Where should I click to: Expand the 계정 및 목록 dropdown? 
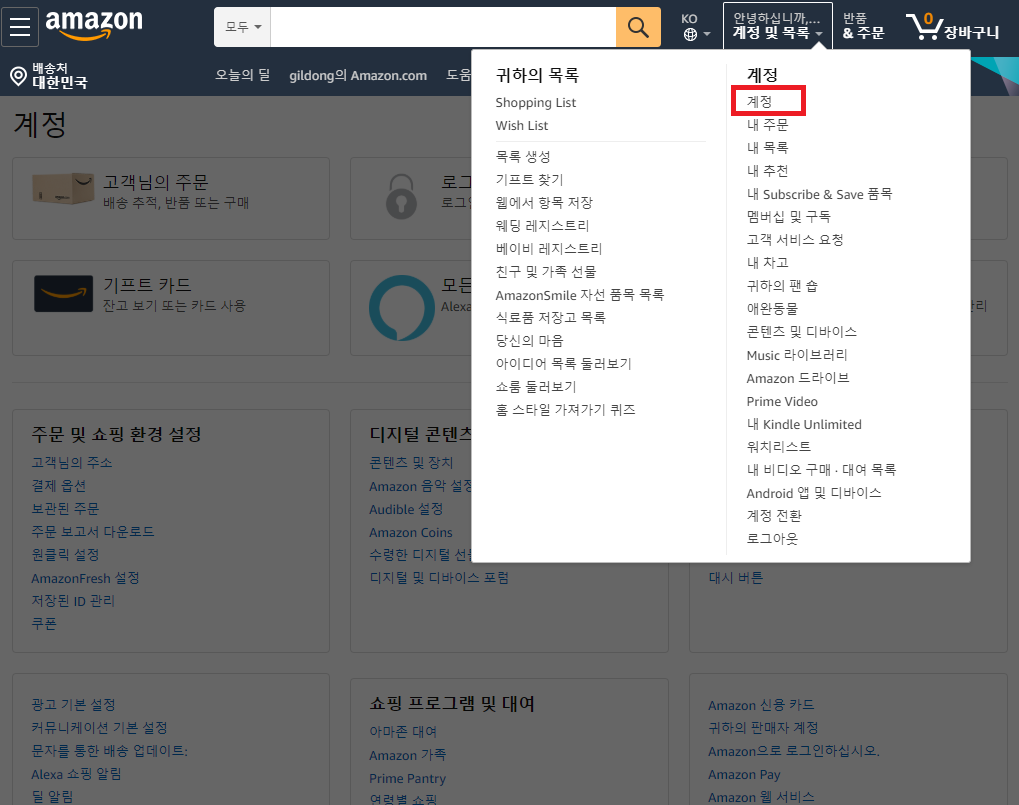pos(777,26)
